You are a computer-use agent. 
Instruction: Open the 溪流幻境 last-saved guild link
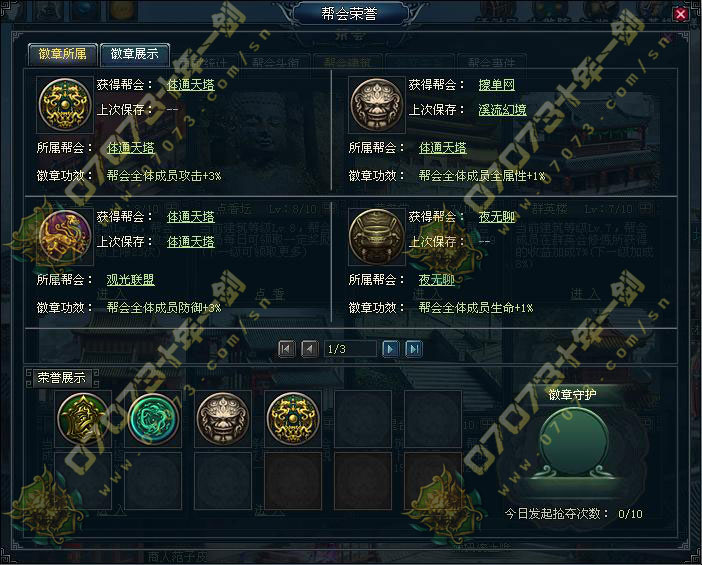tap(502, 110)
